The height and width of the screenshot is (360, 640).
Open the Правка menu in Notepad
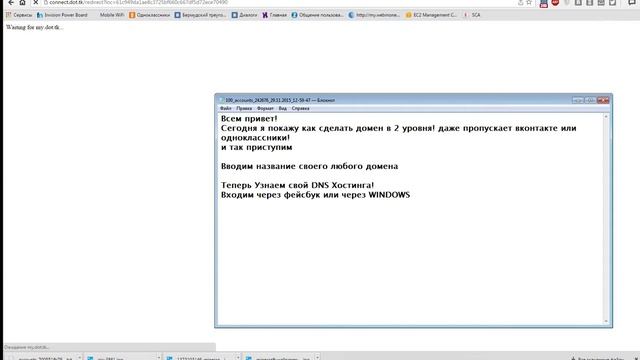244,109
